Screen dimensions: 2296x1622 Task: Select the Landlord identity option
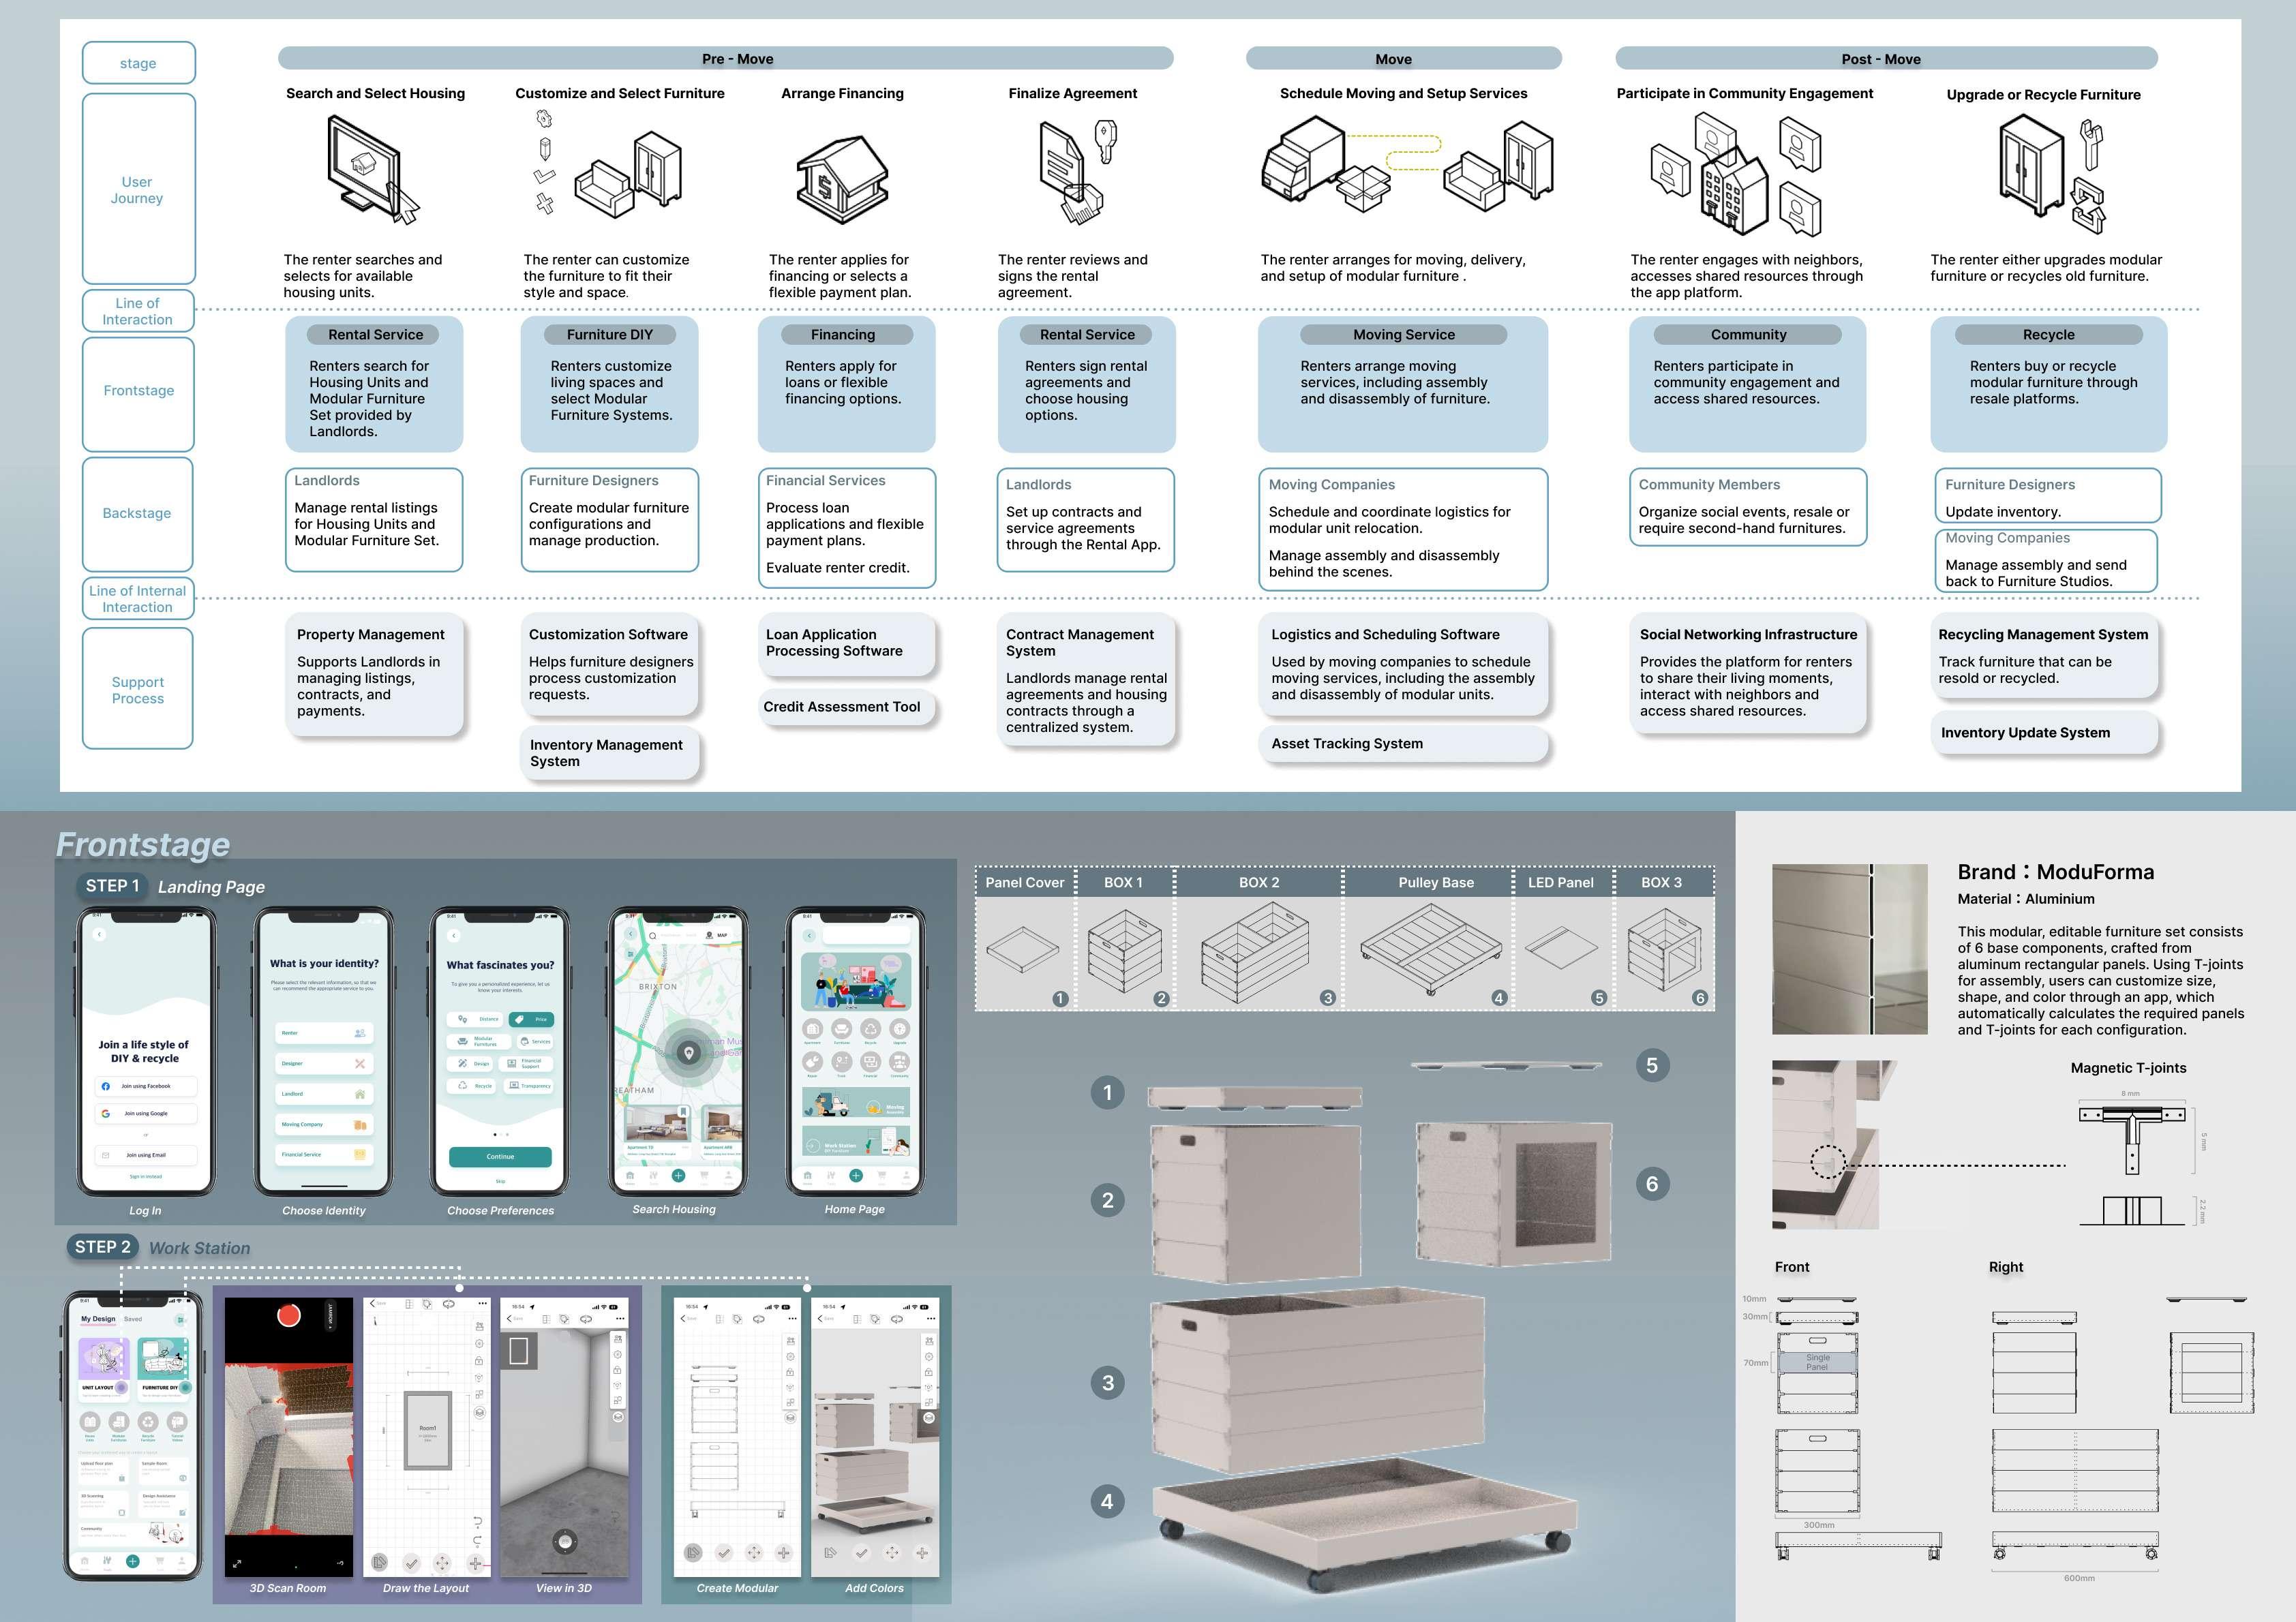click(324, 1094)
